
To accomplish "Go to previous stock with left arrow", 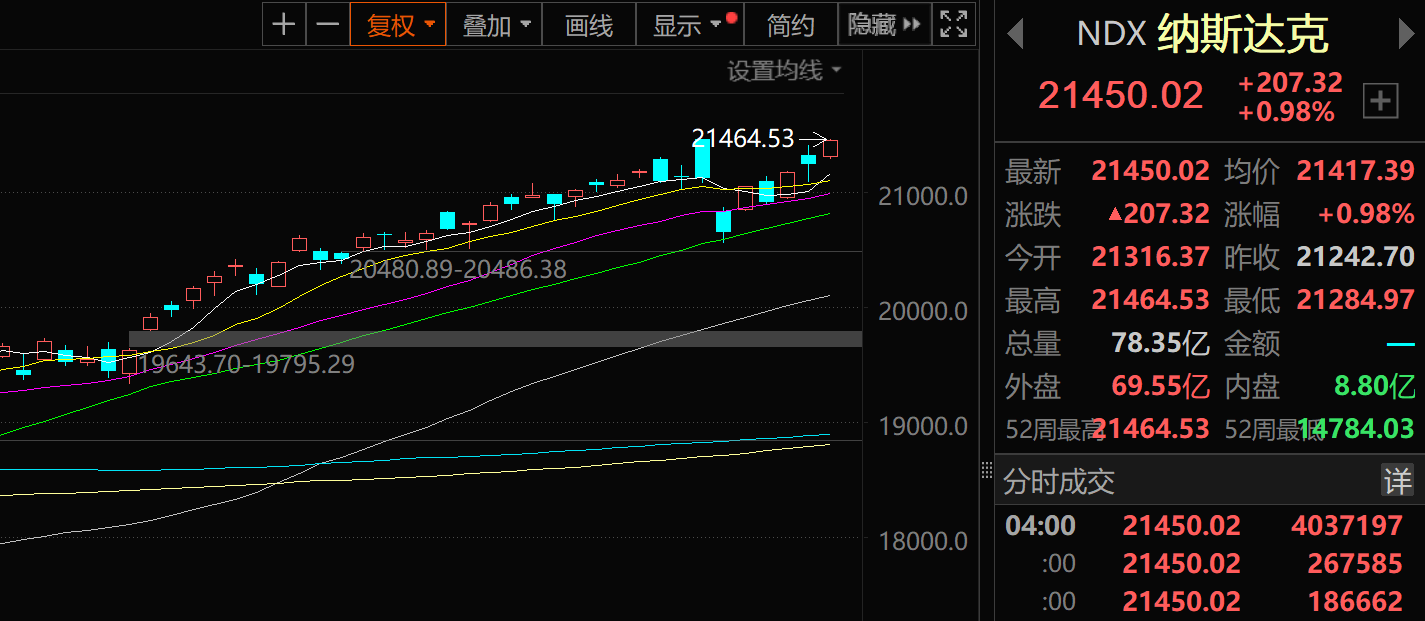I will pyautogui.click(x=1015, y=34).
